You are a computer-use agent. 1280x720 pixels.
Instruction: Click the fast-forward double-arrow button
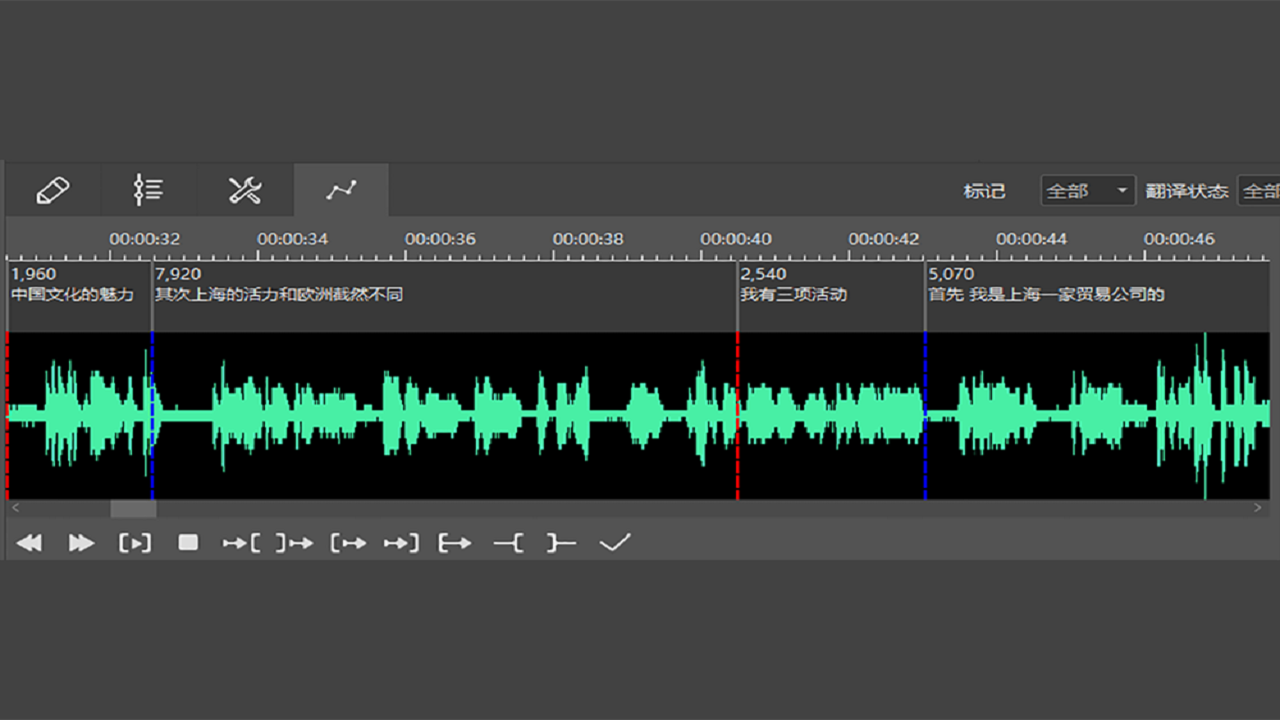coord(81,543)
